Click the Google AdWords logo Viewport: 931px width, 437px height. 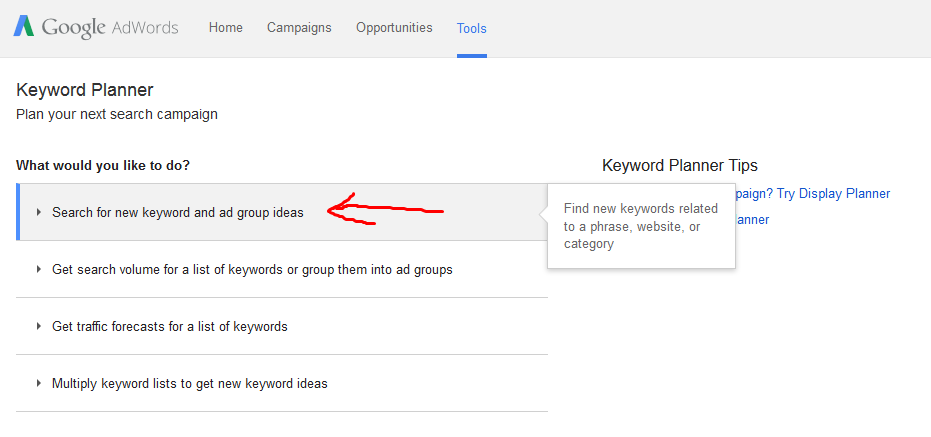tap(96, 27)
